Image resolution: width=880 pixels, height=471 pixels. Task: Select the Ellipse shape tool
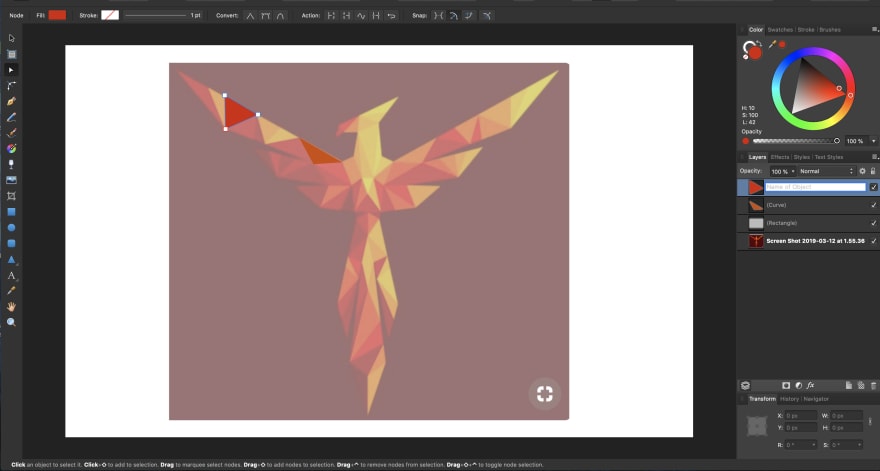coord(11,227)
